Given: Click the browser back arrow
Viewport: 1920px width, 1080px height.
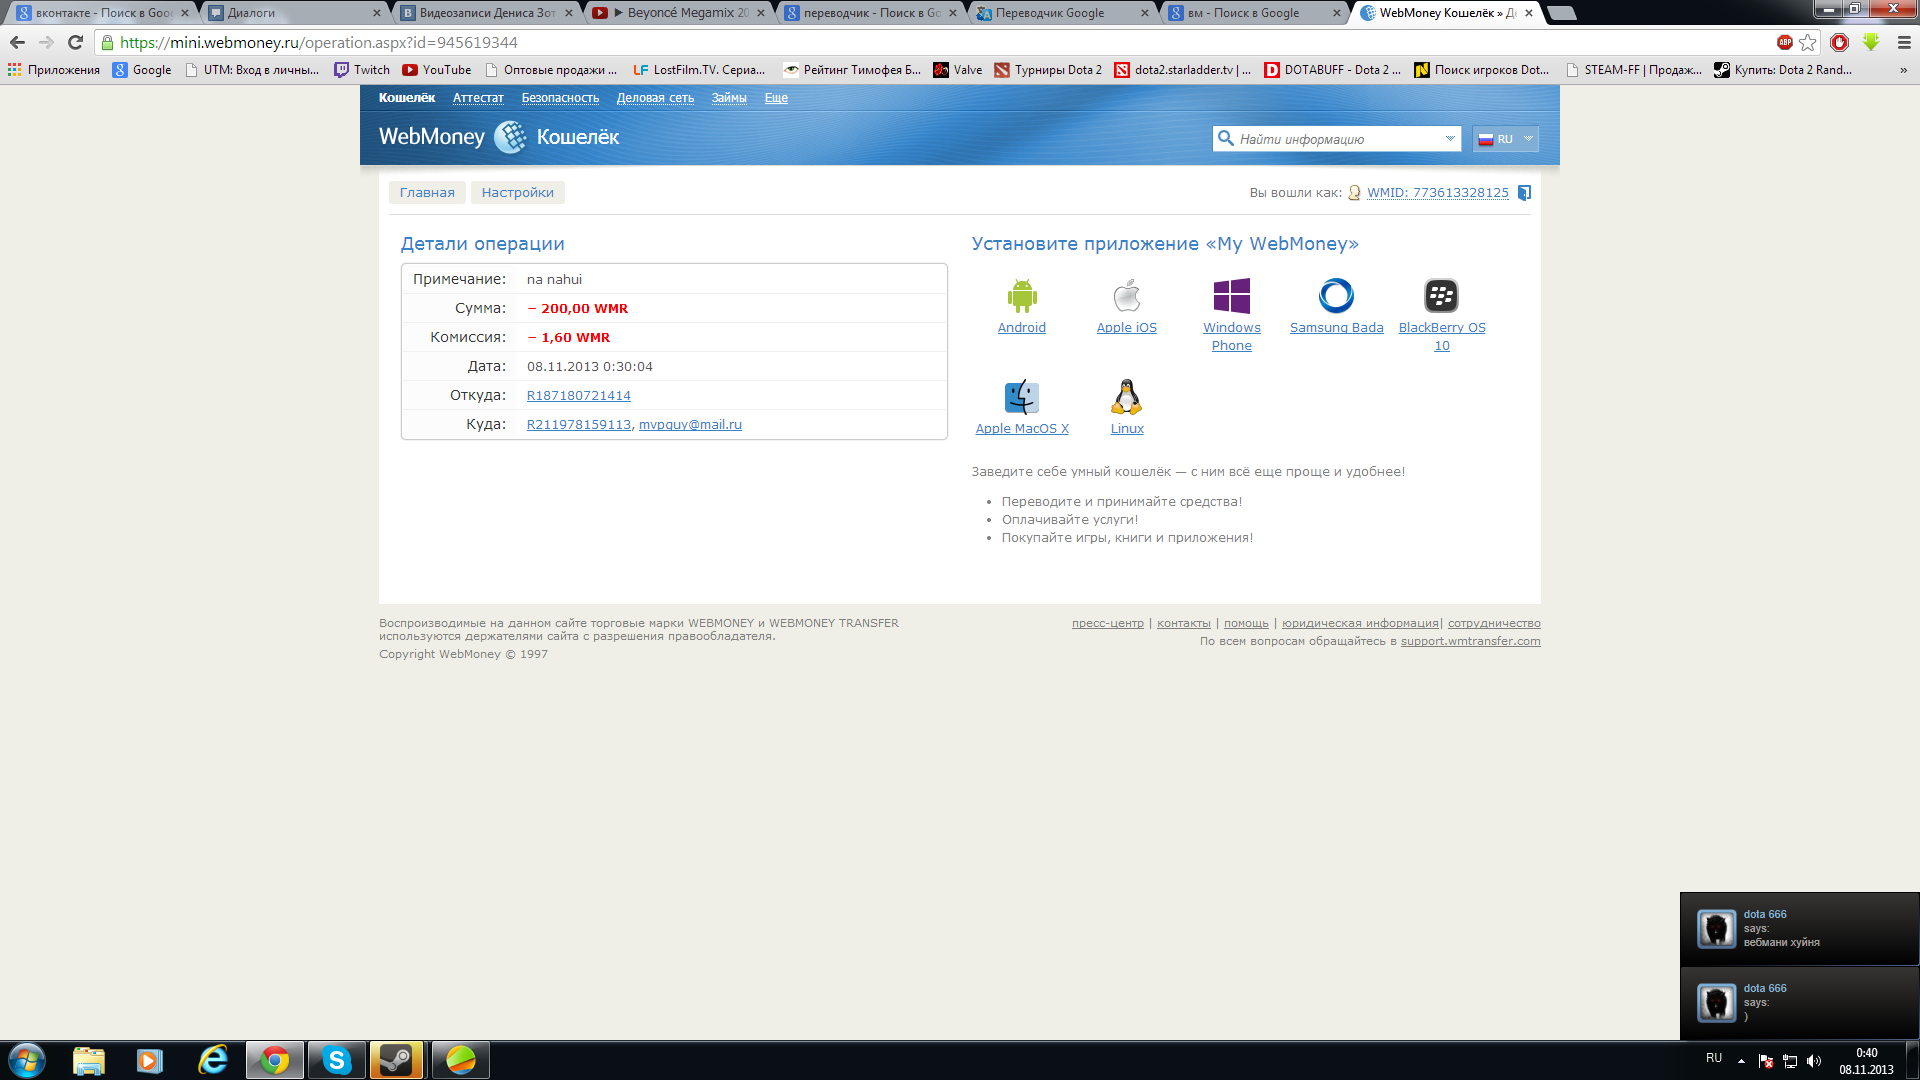Looking at the screenshot, I should coord(17,42).
